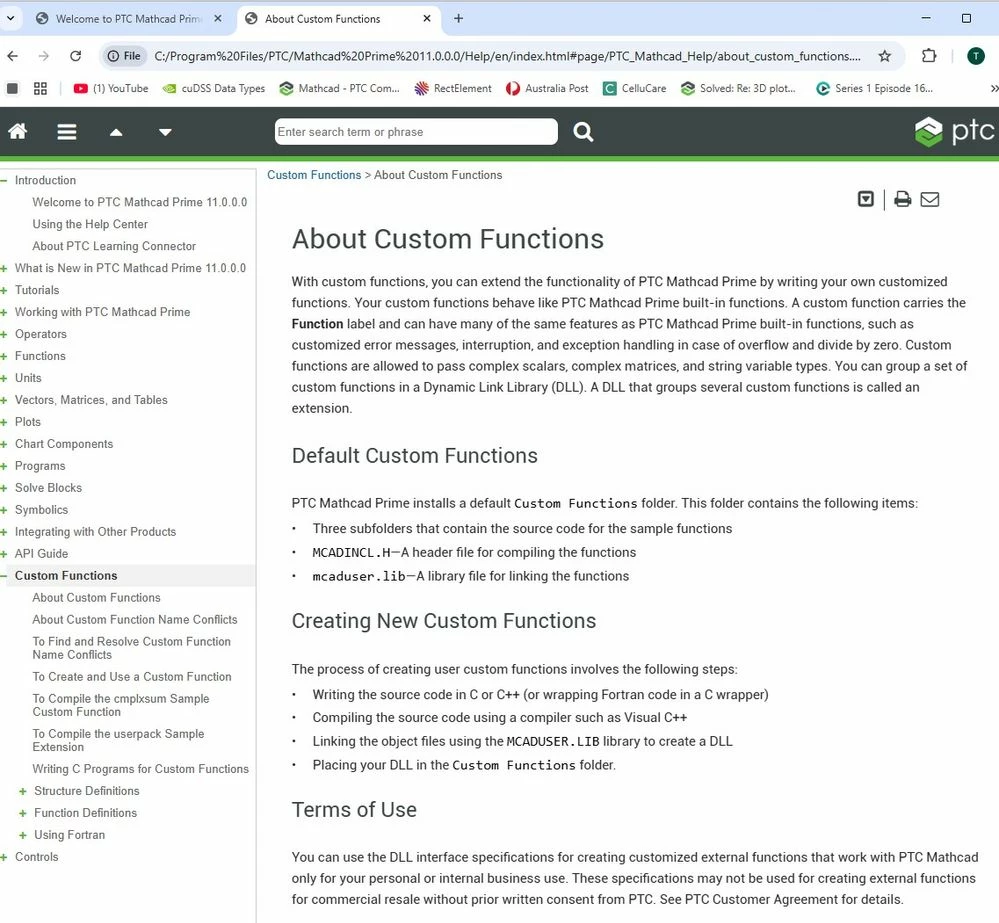999x923 pixels.
Task: Open the CelluCare bookmark
Action: click(635, 89)
